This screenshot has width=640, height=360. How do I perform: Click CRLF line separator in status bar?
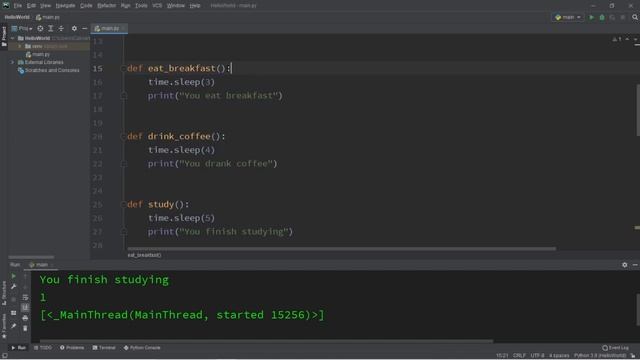pyautogui.click(x=519, y=356)
